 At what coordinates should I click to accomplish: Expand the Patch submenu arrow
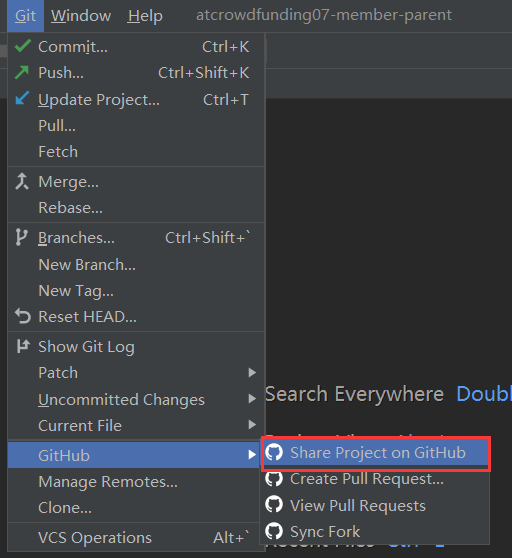tap(252, 373)
